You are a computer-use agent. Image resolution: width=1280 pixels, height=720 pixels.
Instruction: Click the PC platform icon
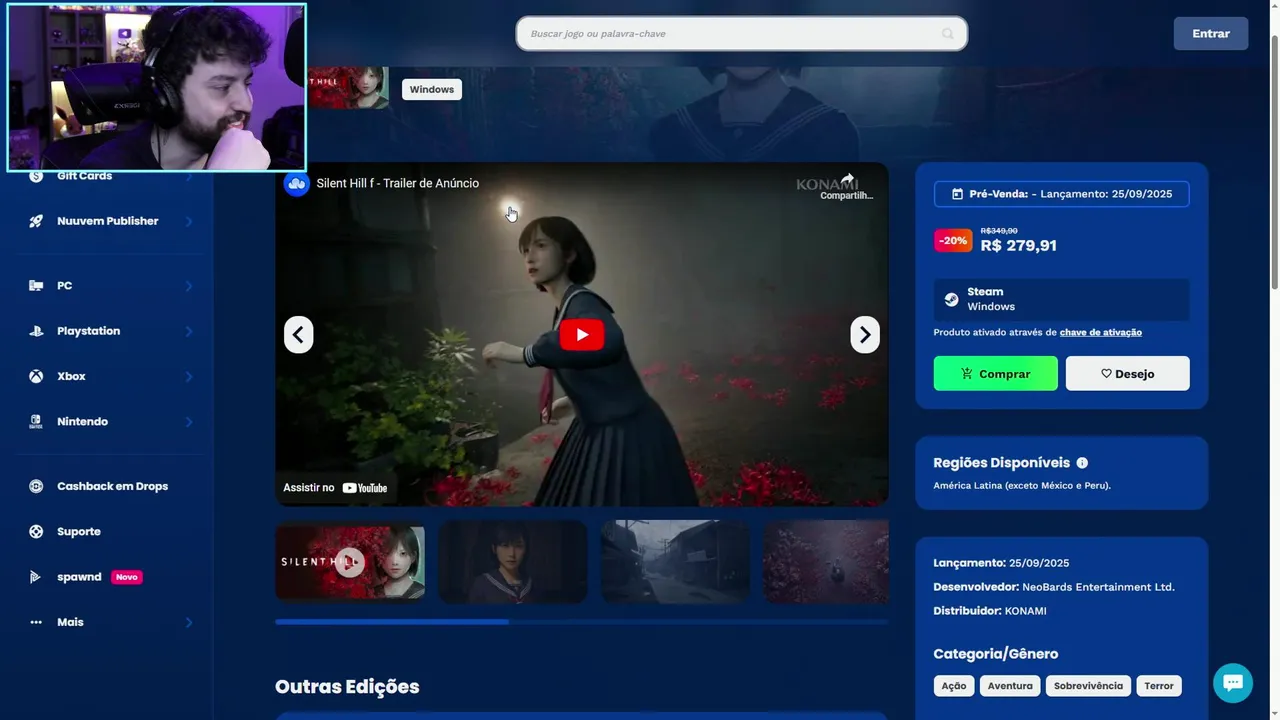[x=36, y=286]
